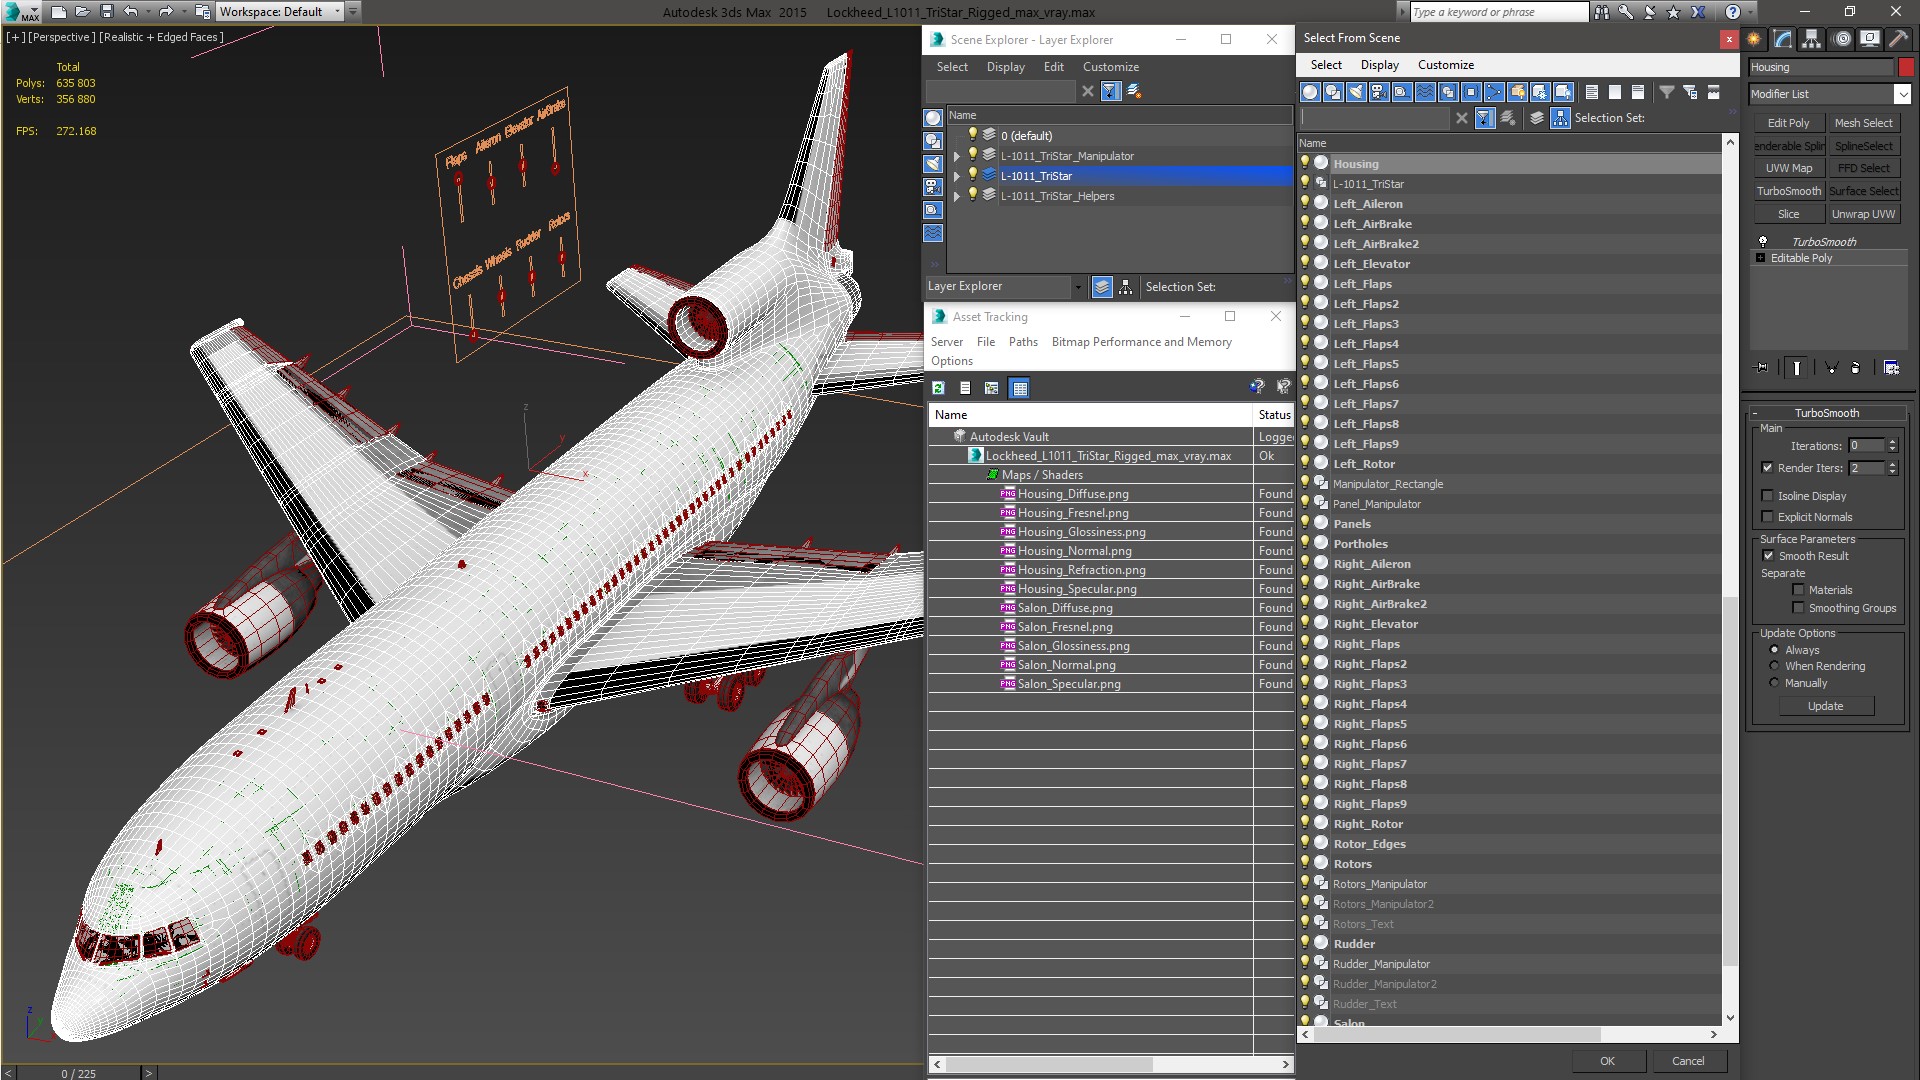The height and width of the screenshot is (1080, 1920).
Task: Expand L-1011_TriStar layer
Action: [957, 176]
